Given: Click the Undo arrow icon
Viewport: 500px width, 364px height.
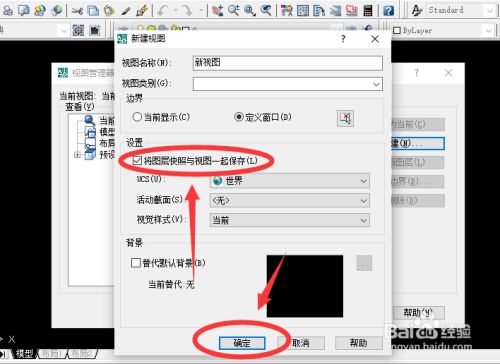Looking at the screenshot, I should click(x=162, y=11).
